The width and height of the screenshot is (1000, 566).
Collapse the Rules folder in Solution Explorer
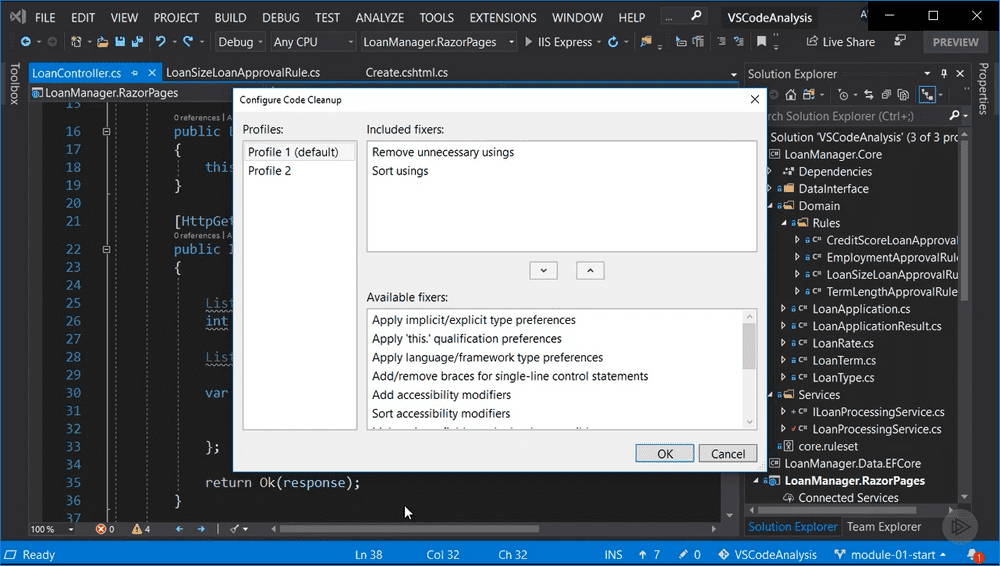click(x=784, y=223)
